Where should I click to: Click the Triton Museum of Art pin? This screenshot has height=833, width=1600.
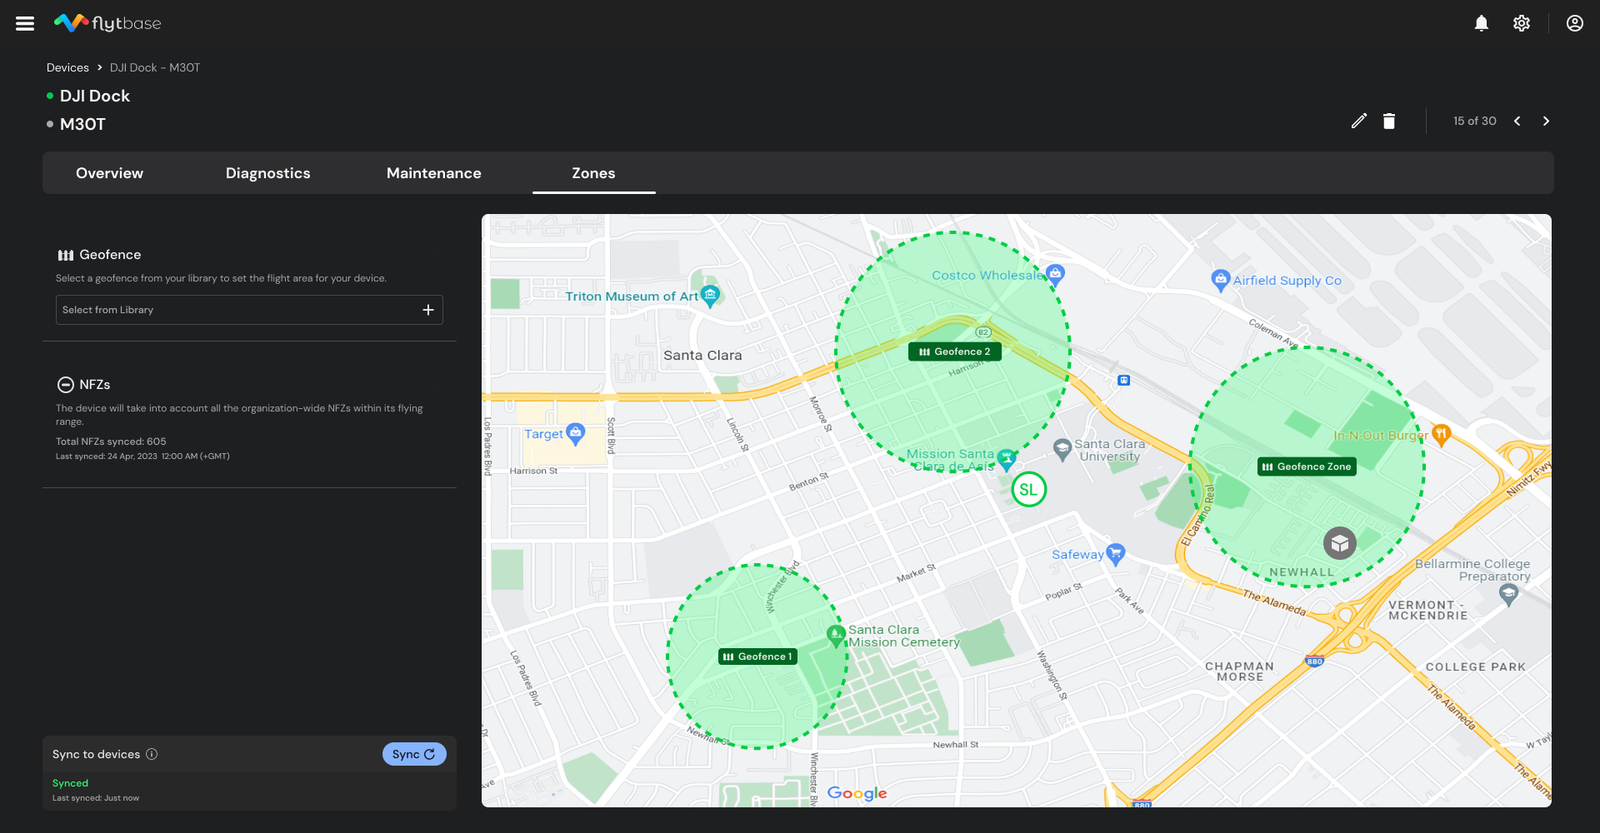(x=710, y=295)
